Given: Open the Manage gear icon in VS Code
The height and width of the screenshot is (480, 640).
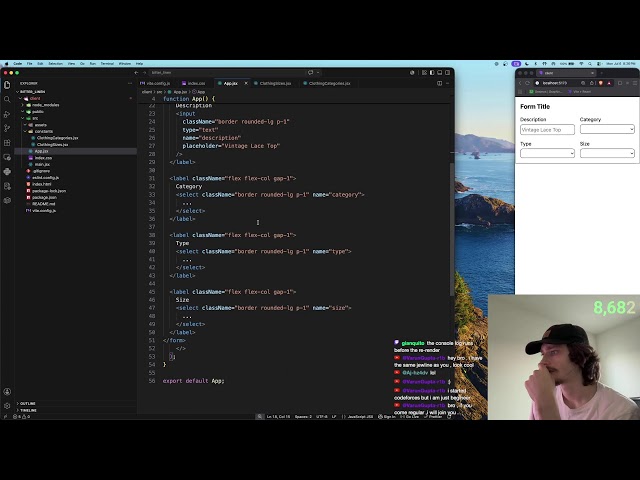Looking at the screenshot, I should 7,406.
